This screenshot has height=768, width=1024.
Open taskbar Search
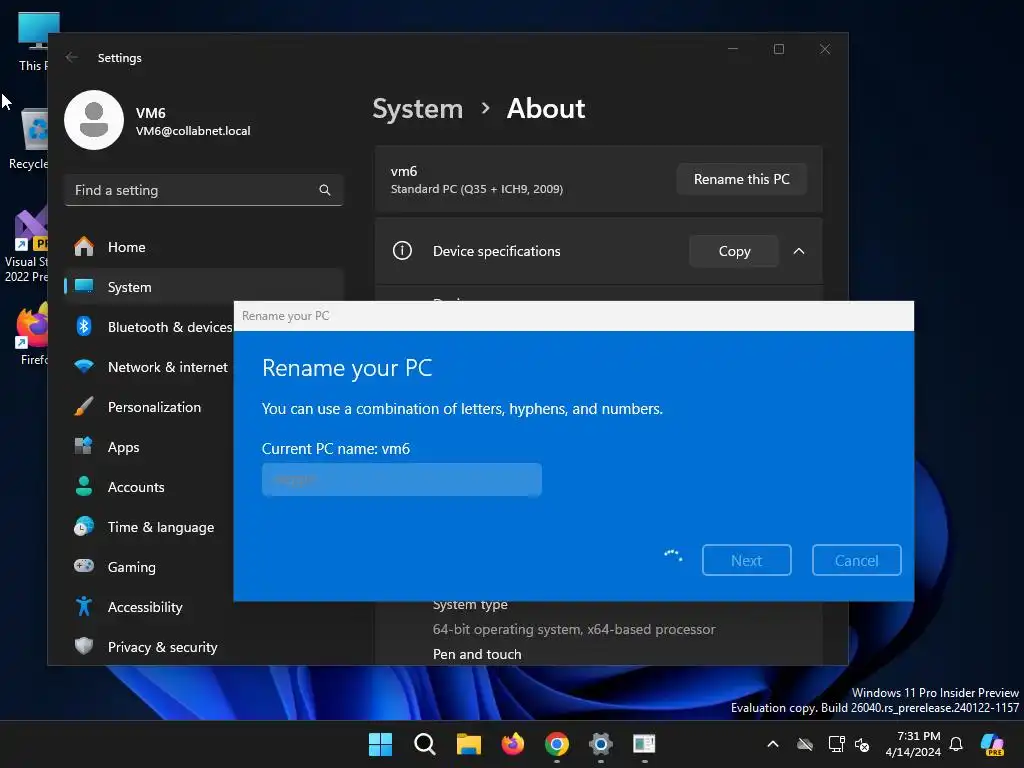point(424,744)
